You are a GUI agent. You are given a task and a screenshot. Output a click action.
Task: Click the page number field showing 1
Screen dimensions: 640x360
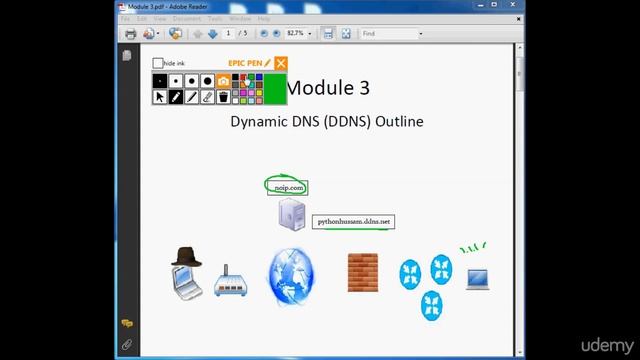point(229,33)
